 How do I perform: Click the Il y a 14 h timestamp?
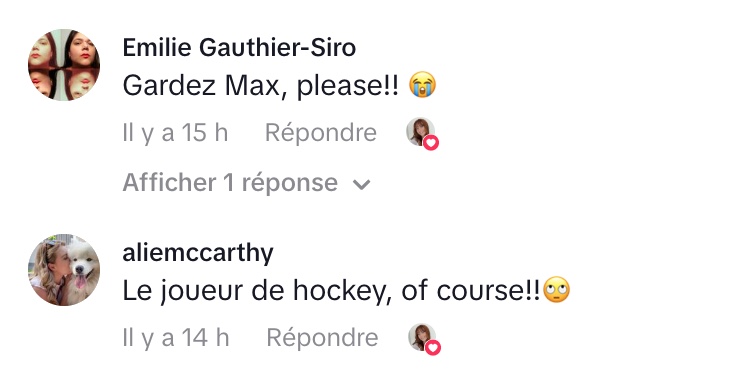pos(176,337)
